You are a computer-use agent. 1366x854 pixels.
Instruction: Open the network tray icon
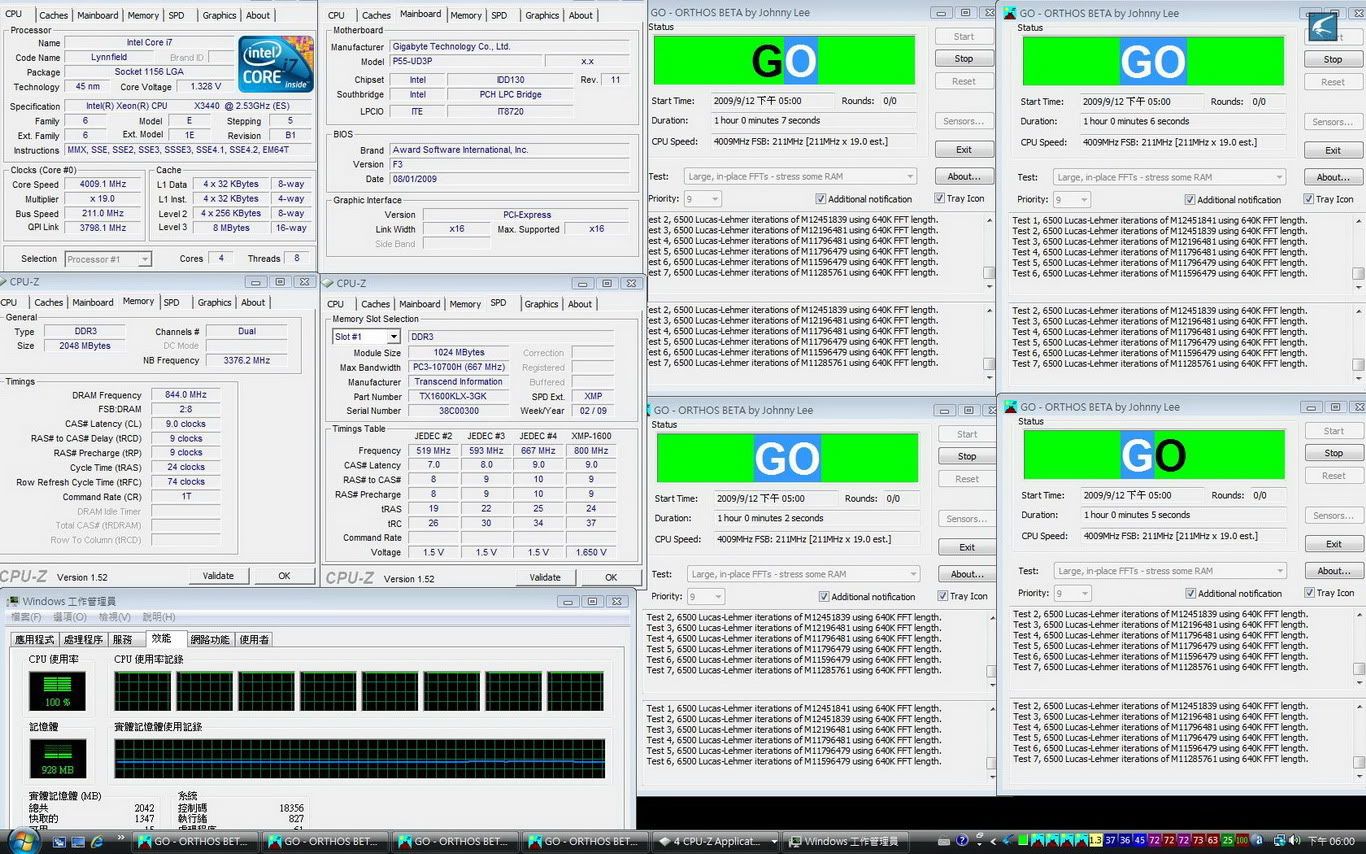1279,841
